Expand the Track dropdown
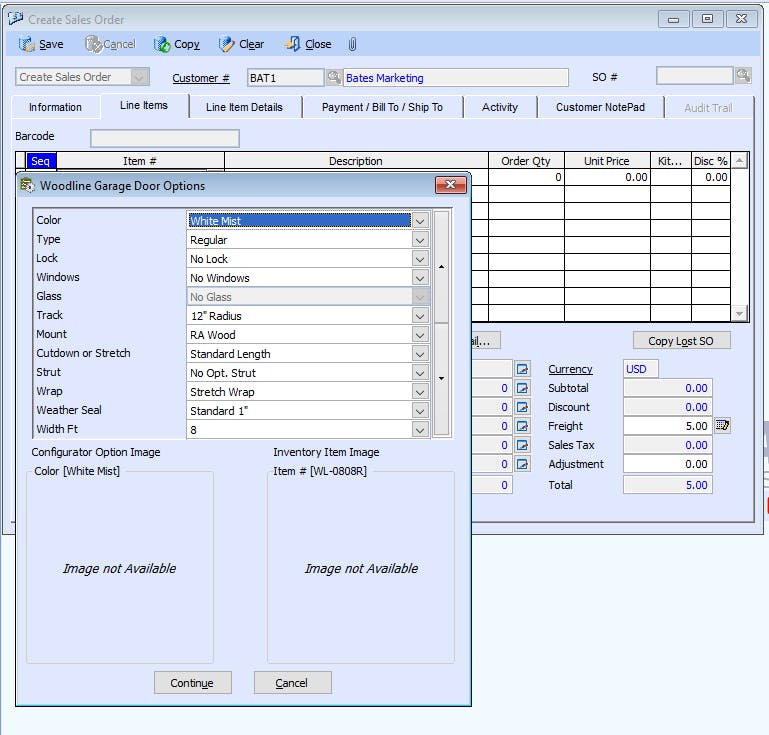Viewport: 769px width, 735px height. coord(420,316)
